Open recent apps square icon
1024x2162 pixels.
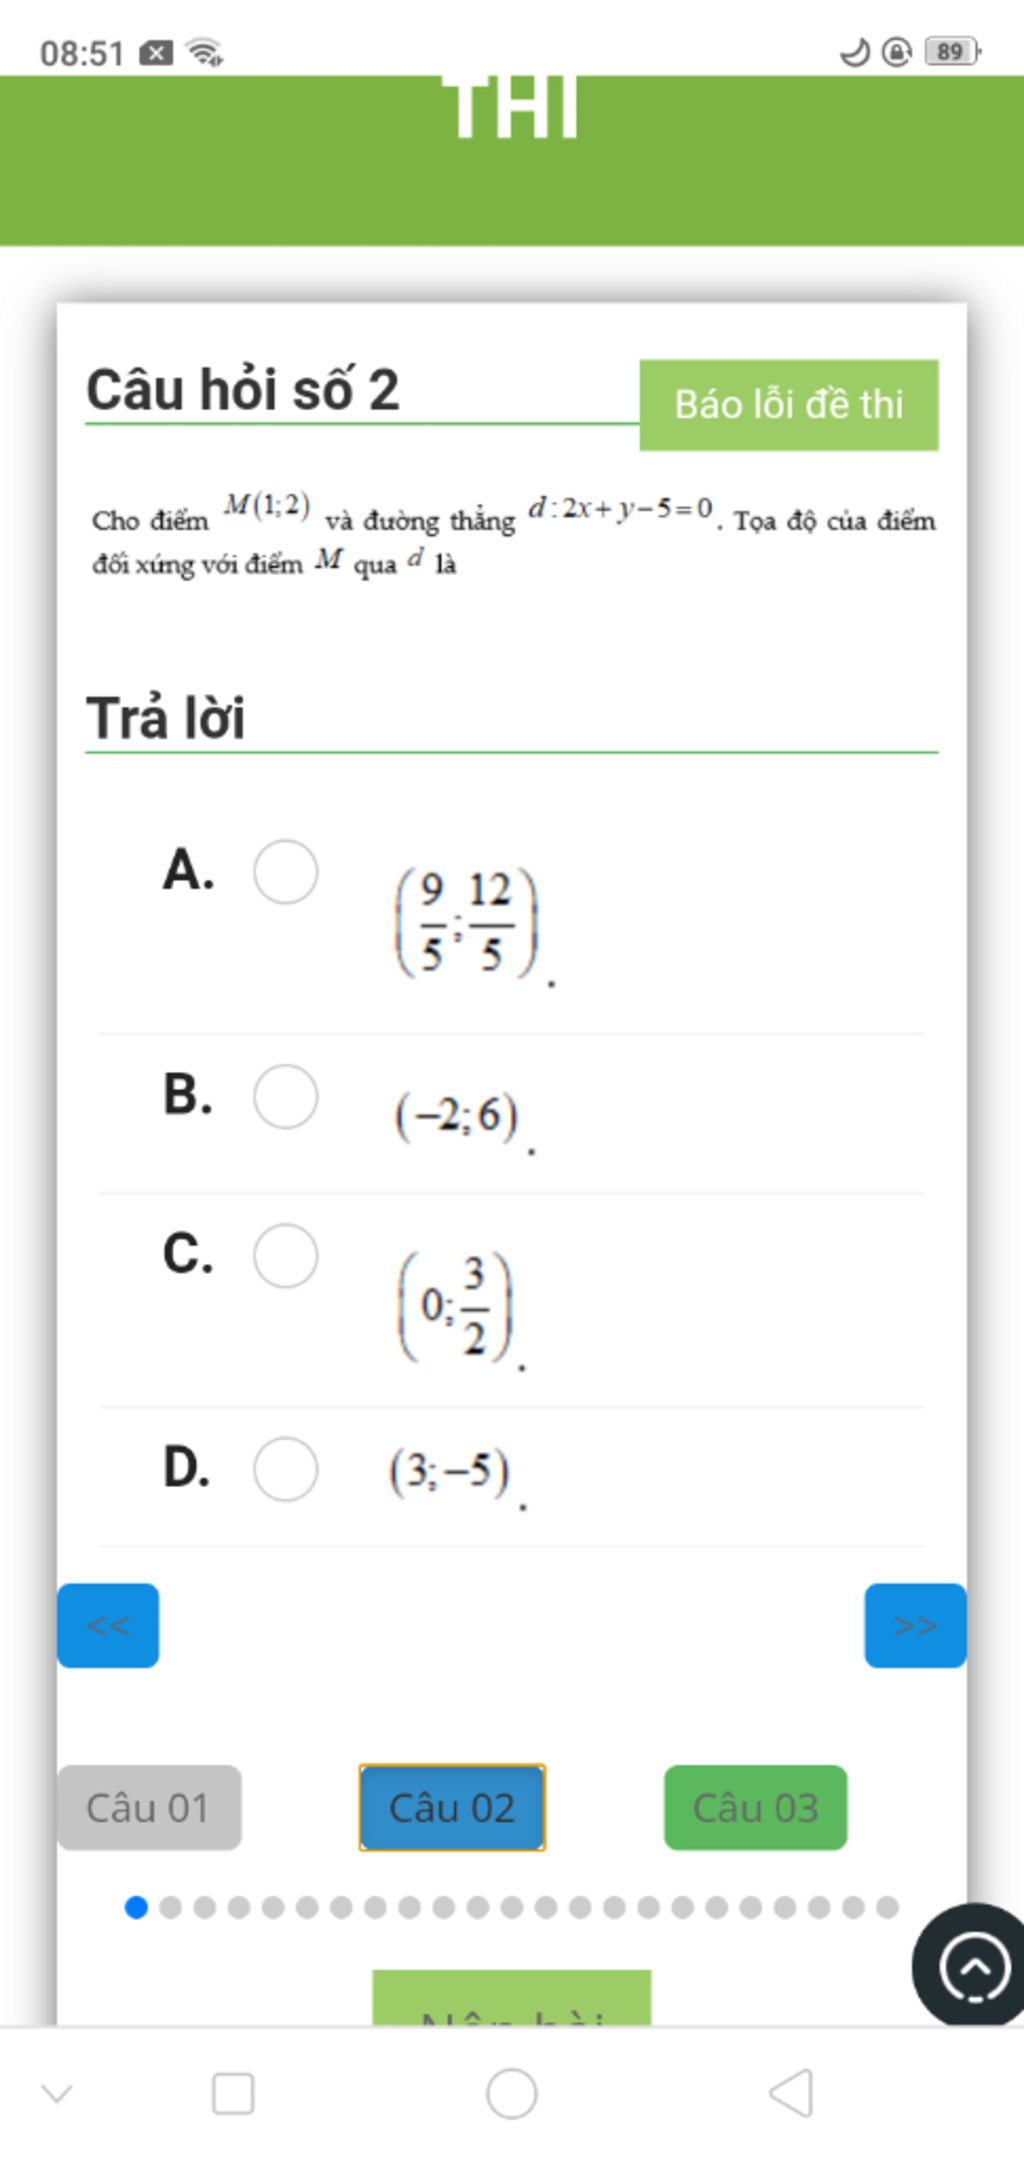[233, 2093]
